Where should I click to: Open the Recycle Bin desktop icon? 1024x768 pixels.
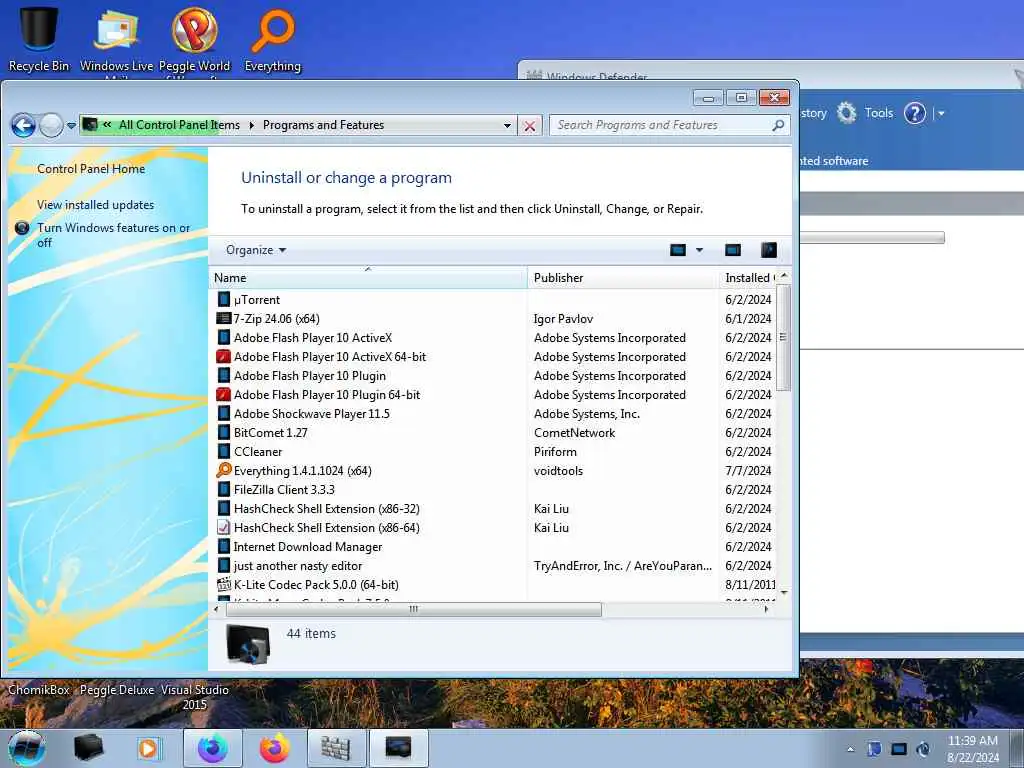click(39, 36)
